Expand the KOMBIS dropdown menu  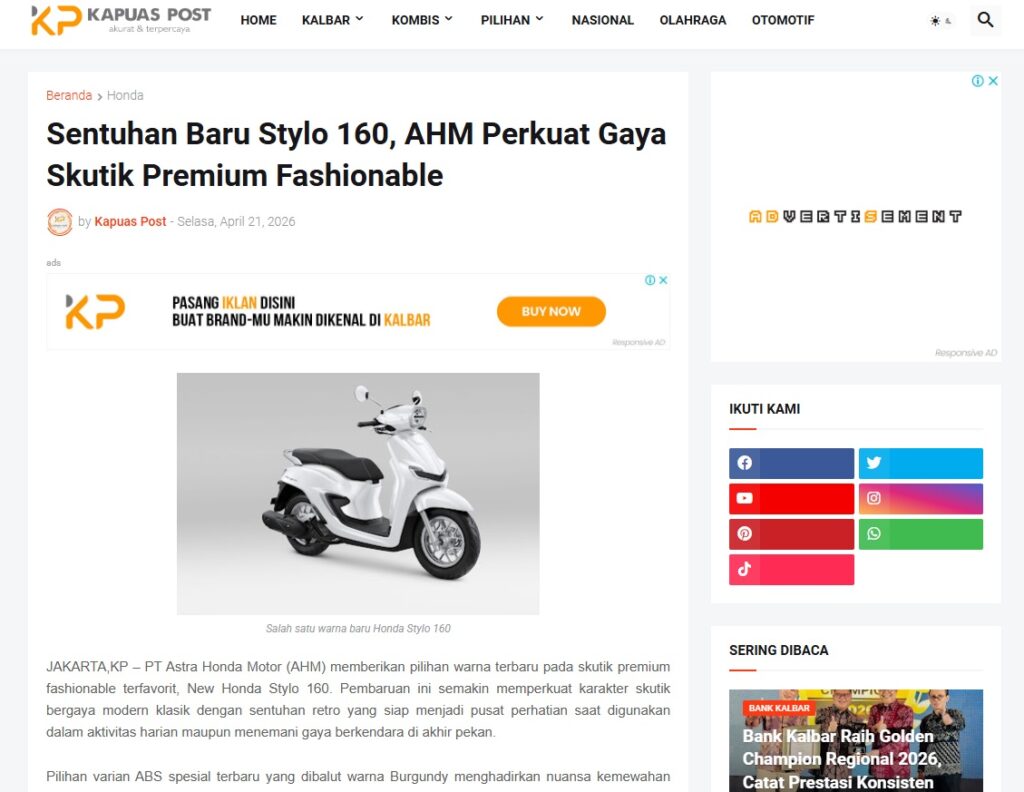pyautogui.click(x=422, y=20)
